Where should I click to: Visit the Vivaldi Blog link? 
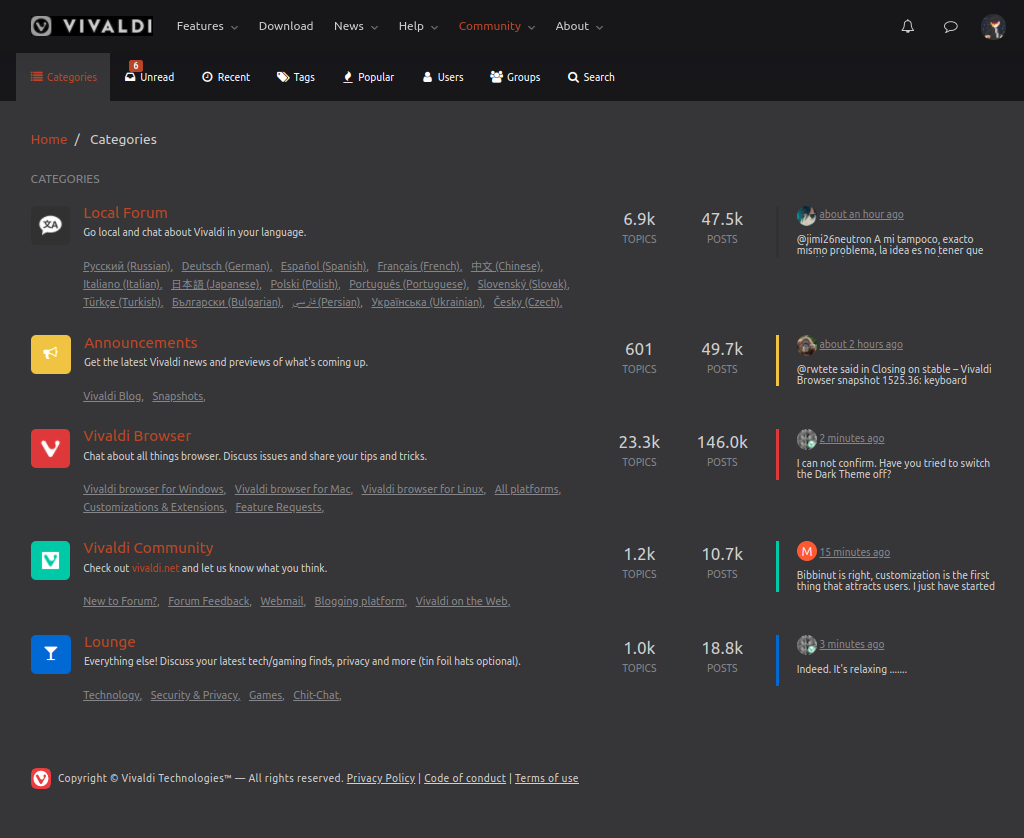(112, 396)
